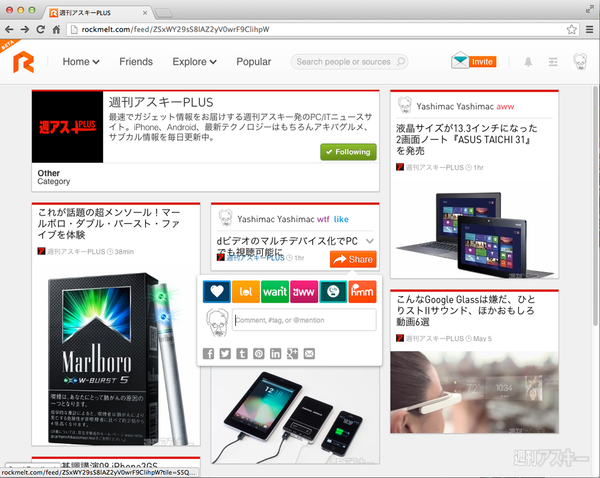Image resolution: width=600 pixels, height=478 pixels.
Task: Click the Invite button
Action: [x=482, y=62]
